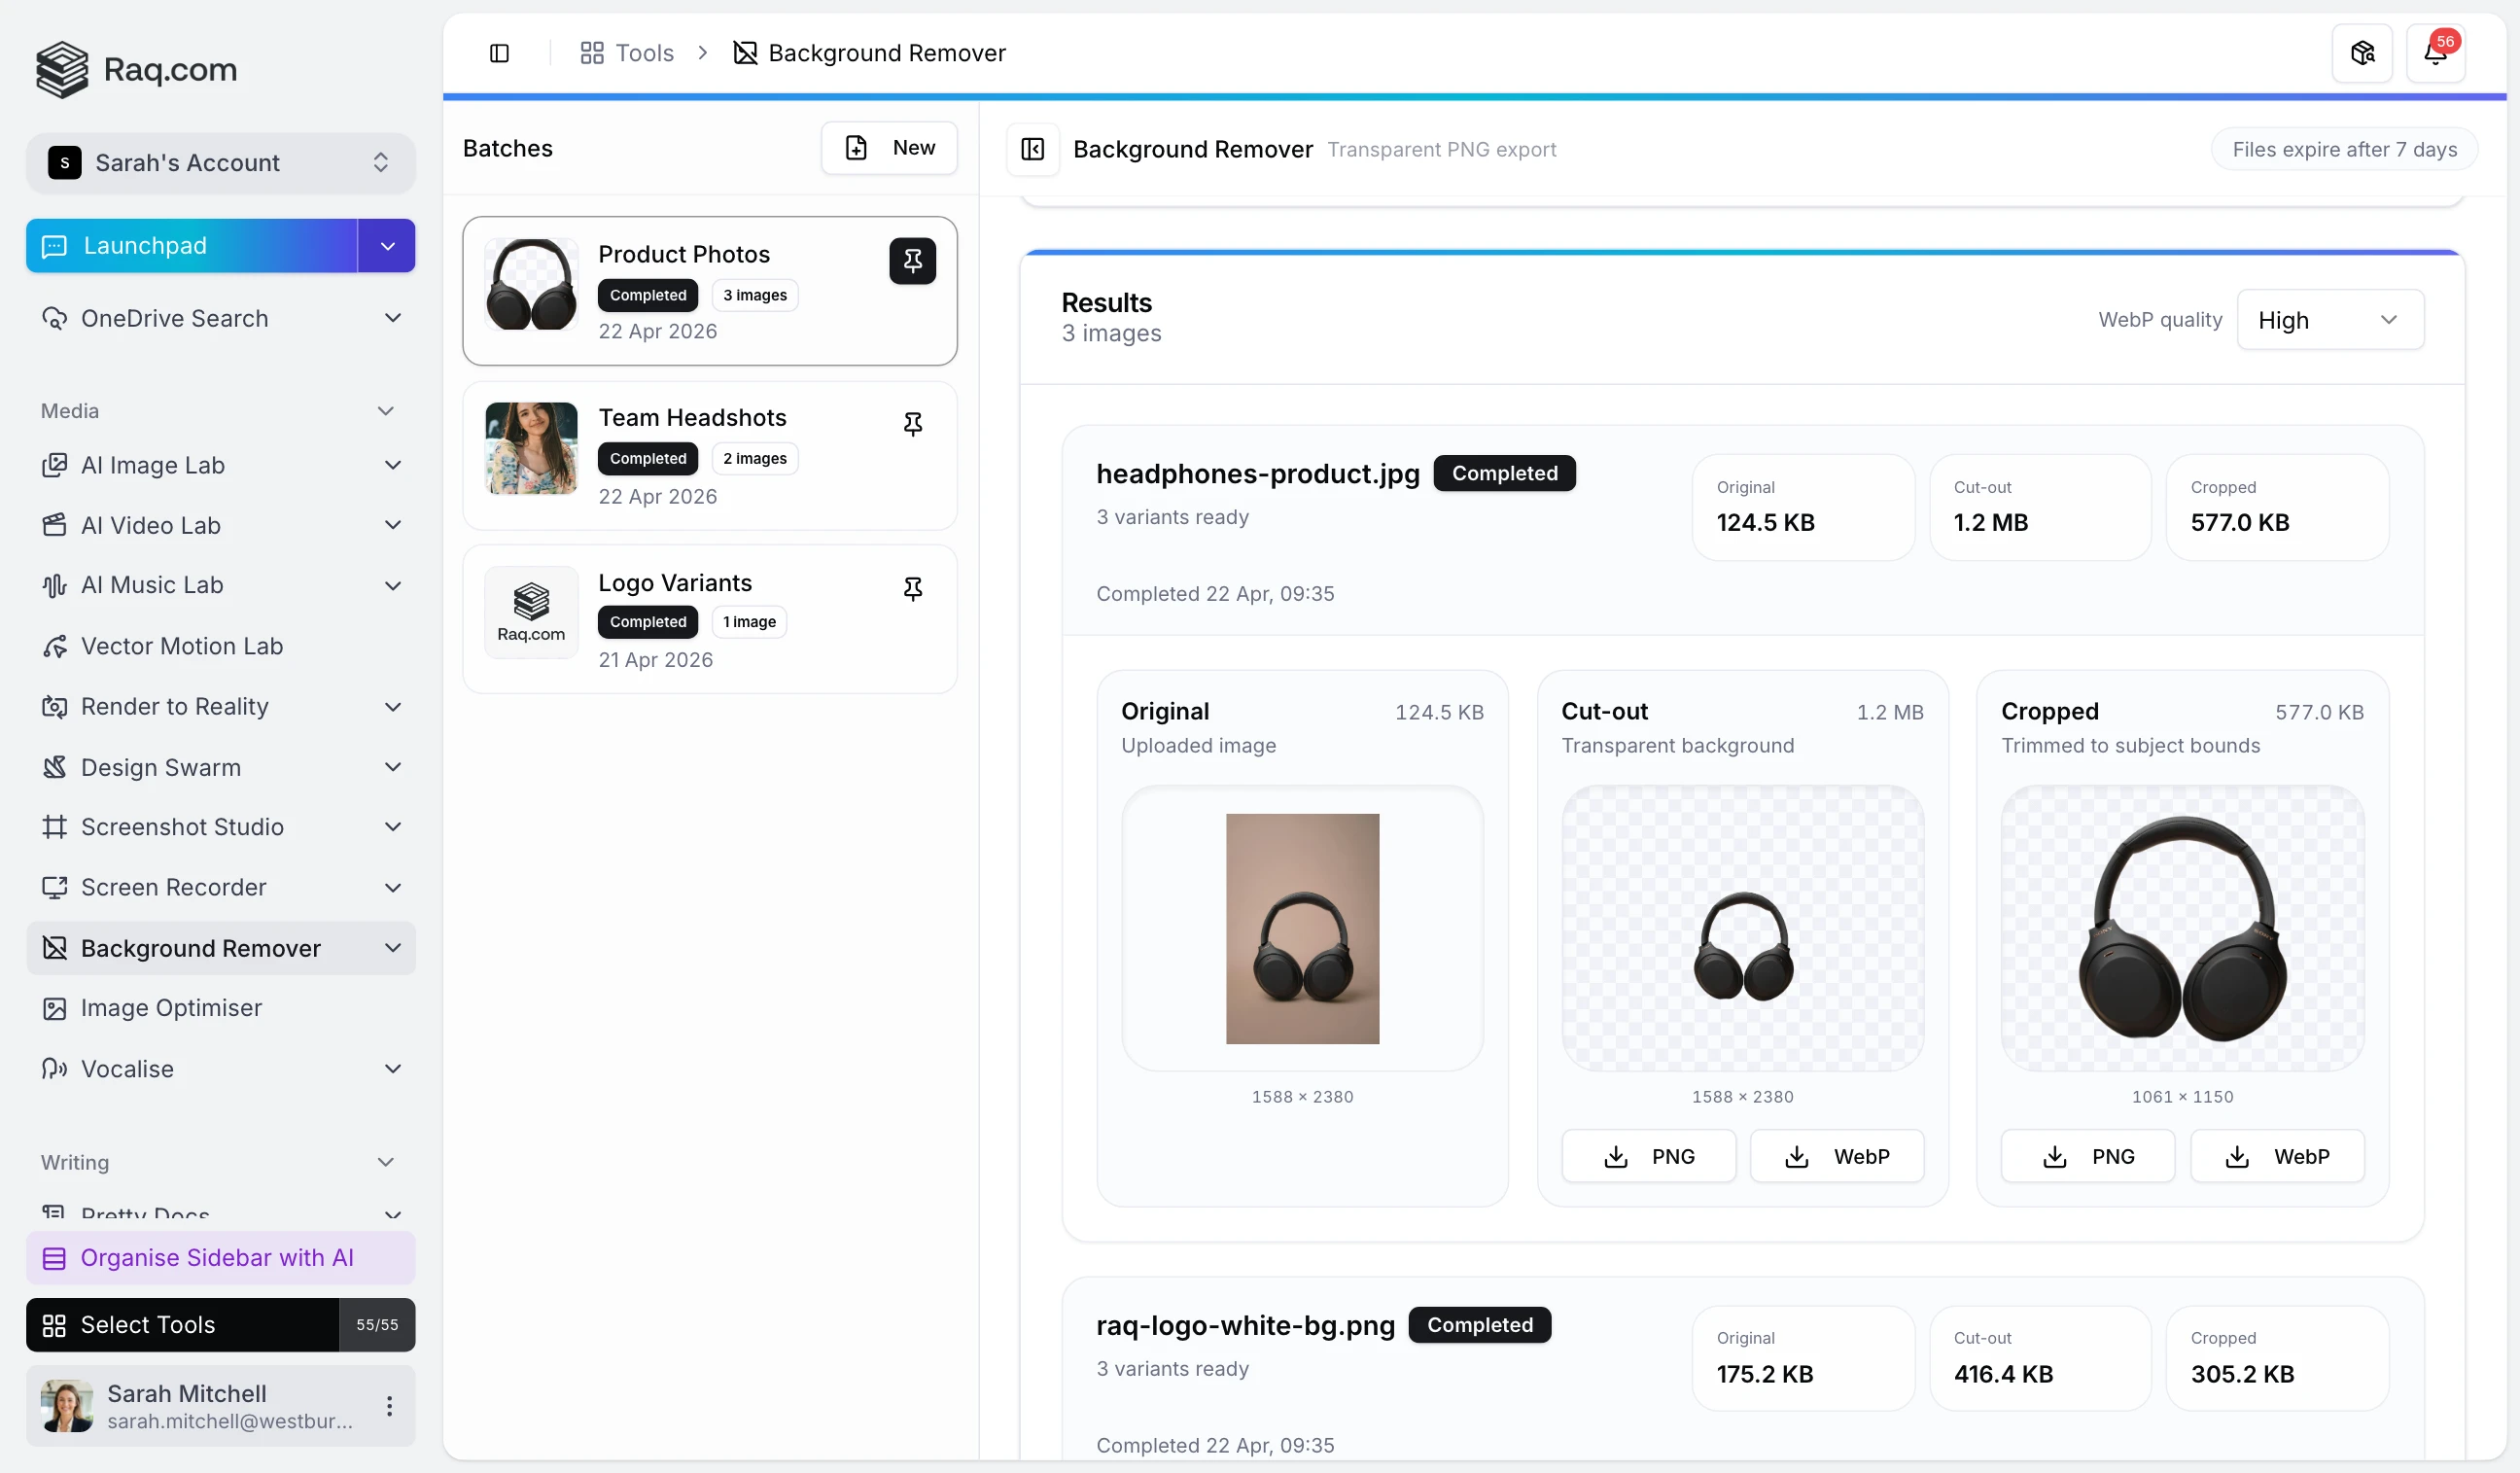Open the WebP quality dropdown
2520x1473 pixels.
point(2329,320)
